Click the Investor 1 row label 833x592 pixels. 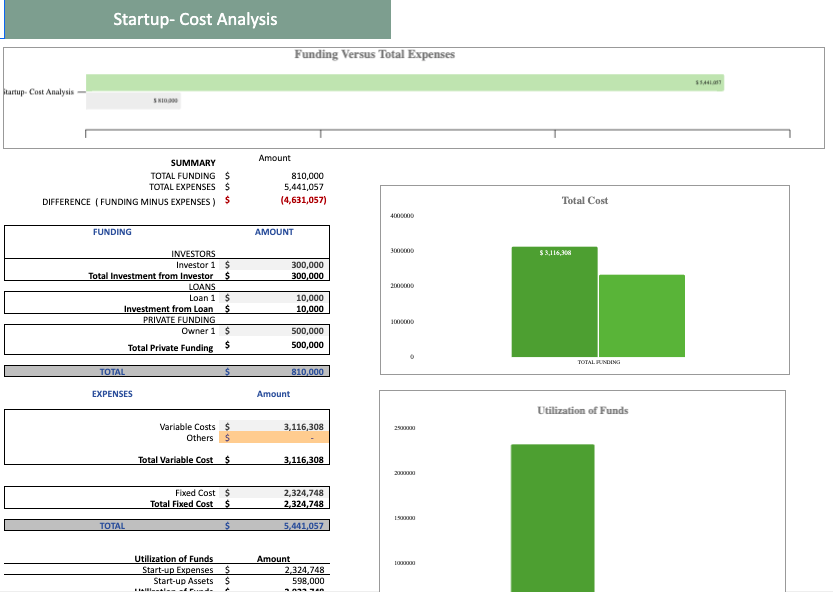click(x=196, y=265)
